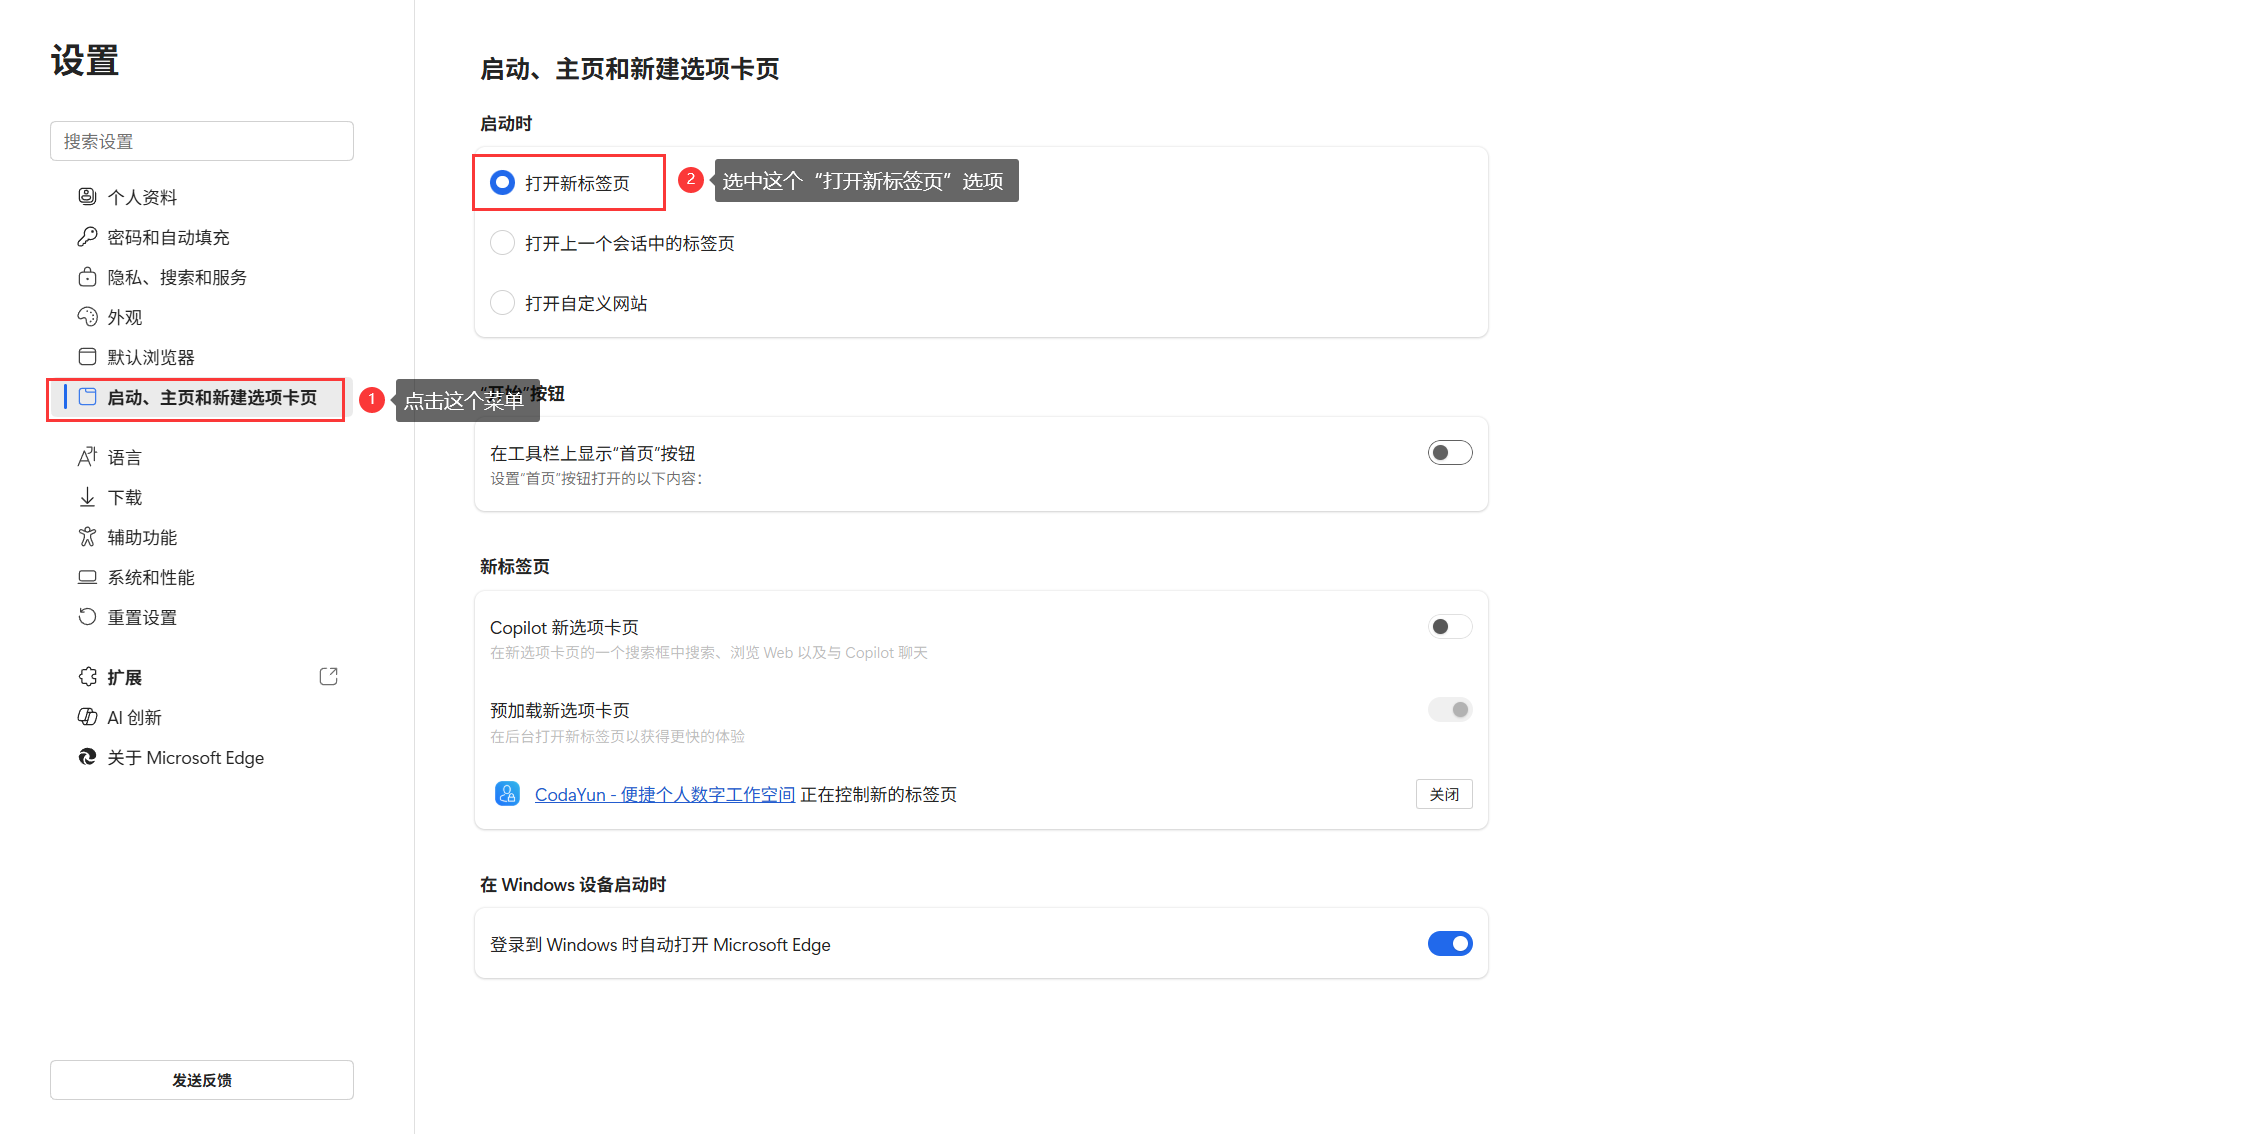Turn on Copilot 新选项卡页 toggle
Viewport: 2245px width, 1134px height.
point(1449,627)
